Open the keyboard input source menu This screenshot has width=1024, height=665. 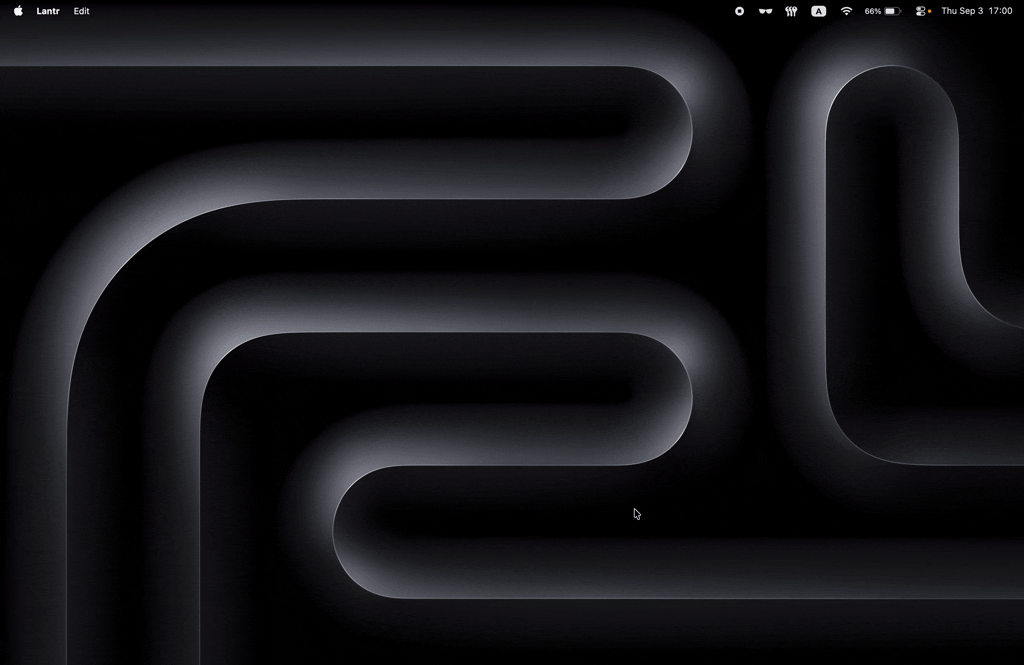818,11
